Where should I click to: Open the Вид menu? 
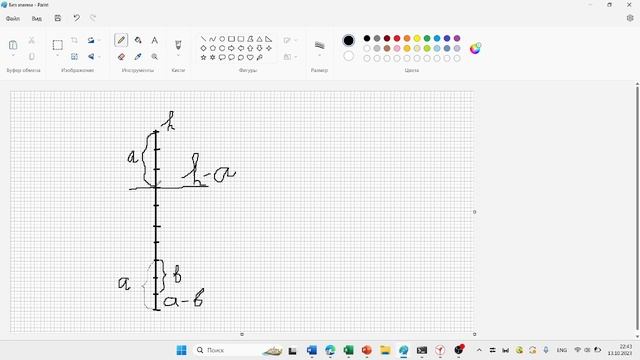coord(37,18)
